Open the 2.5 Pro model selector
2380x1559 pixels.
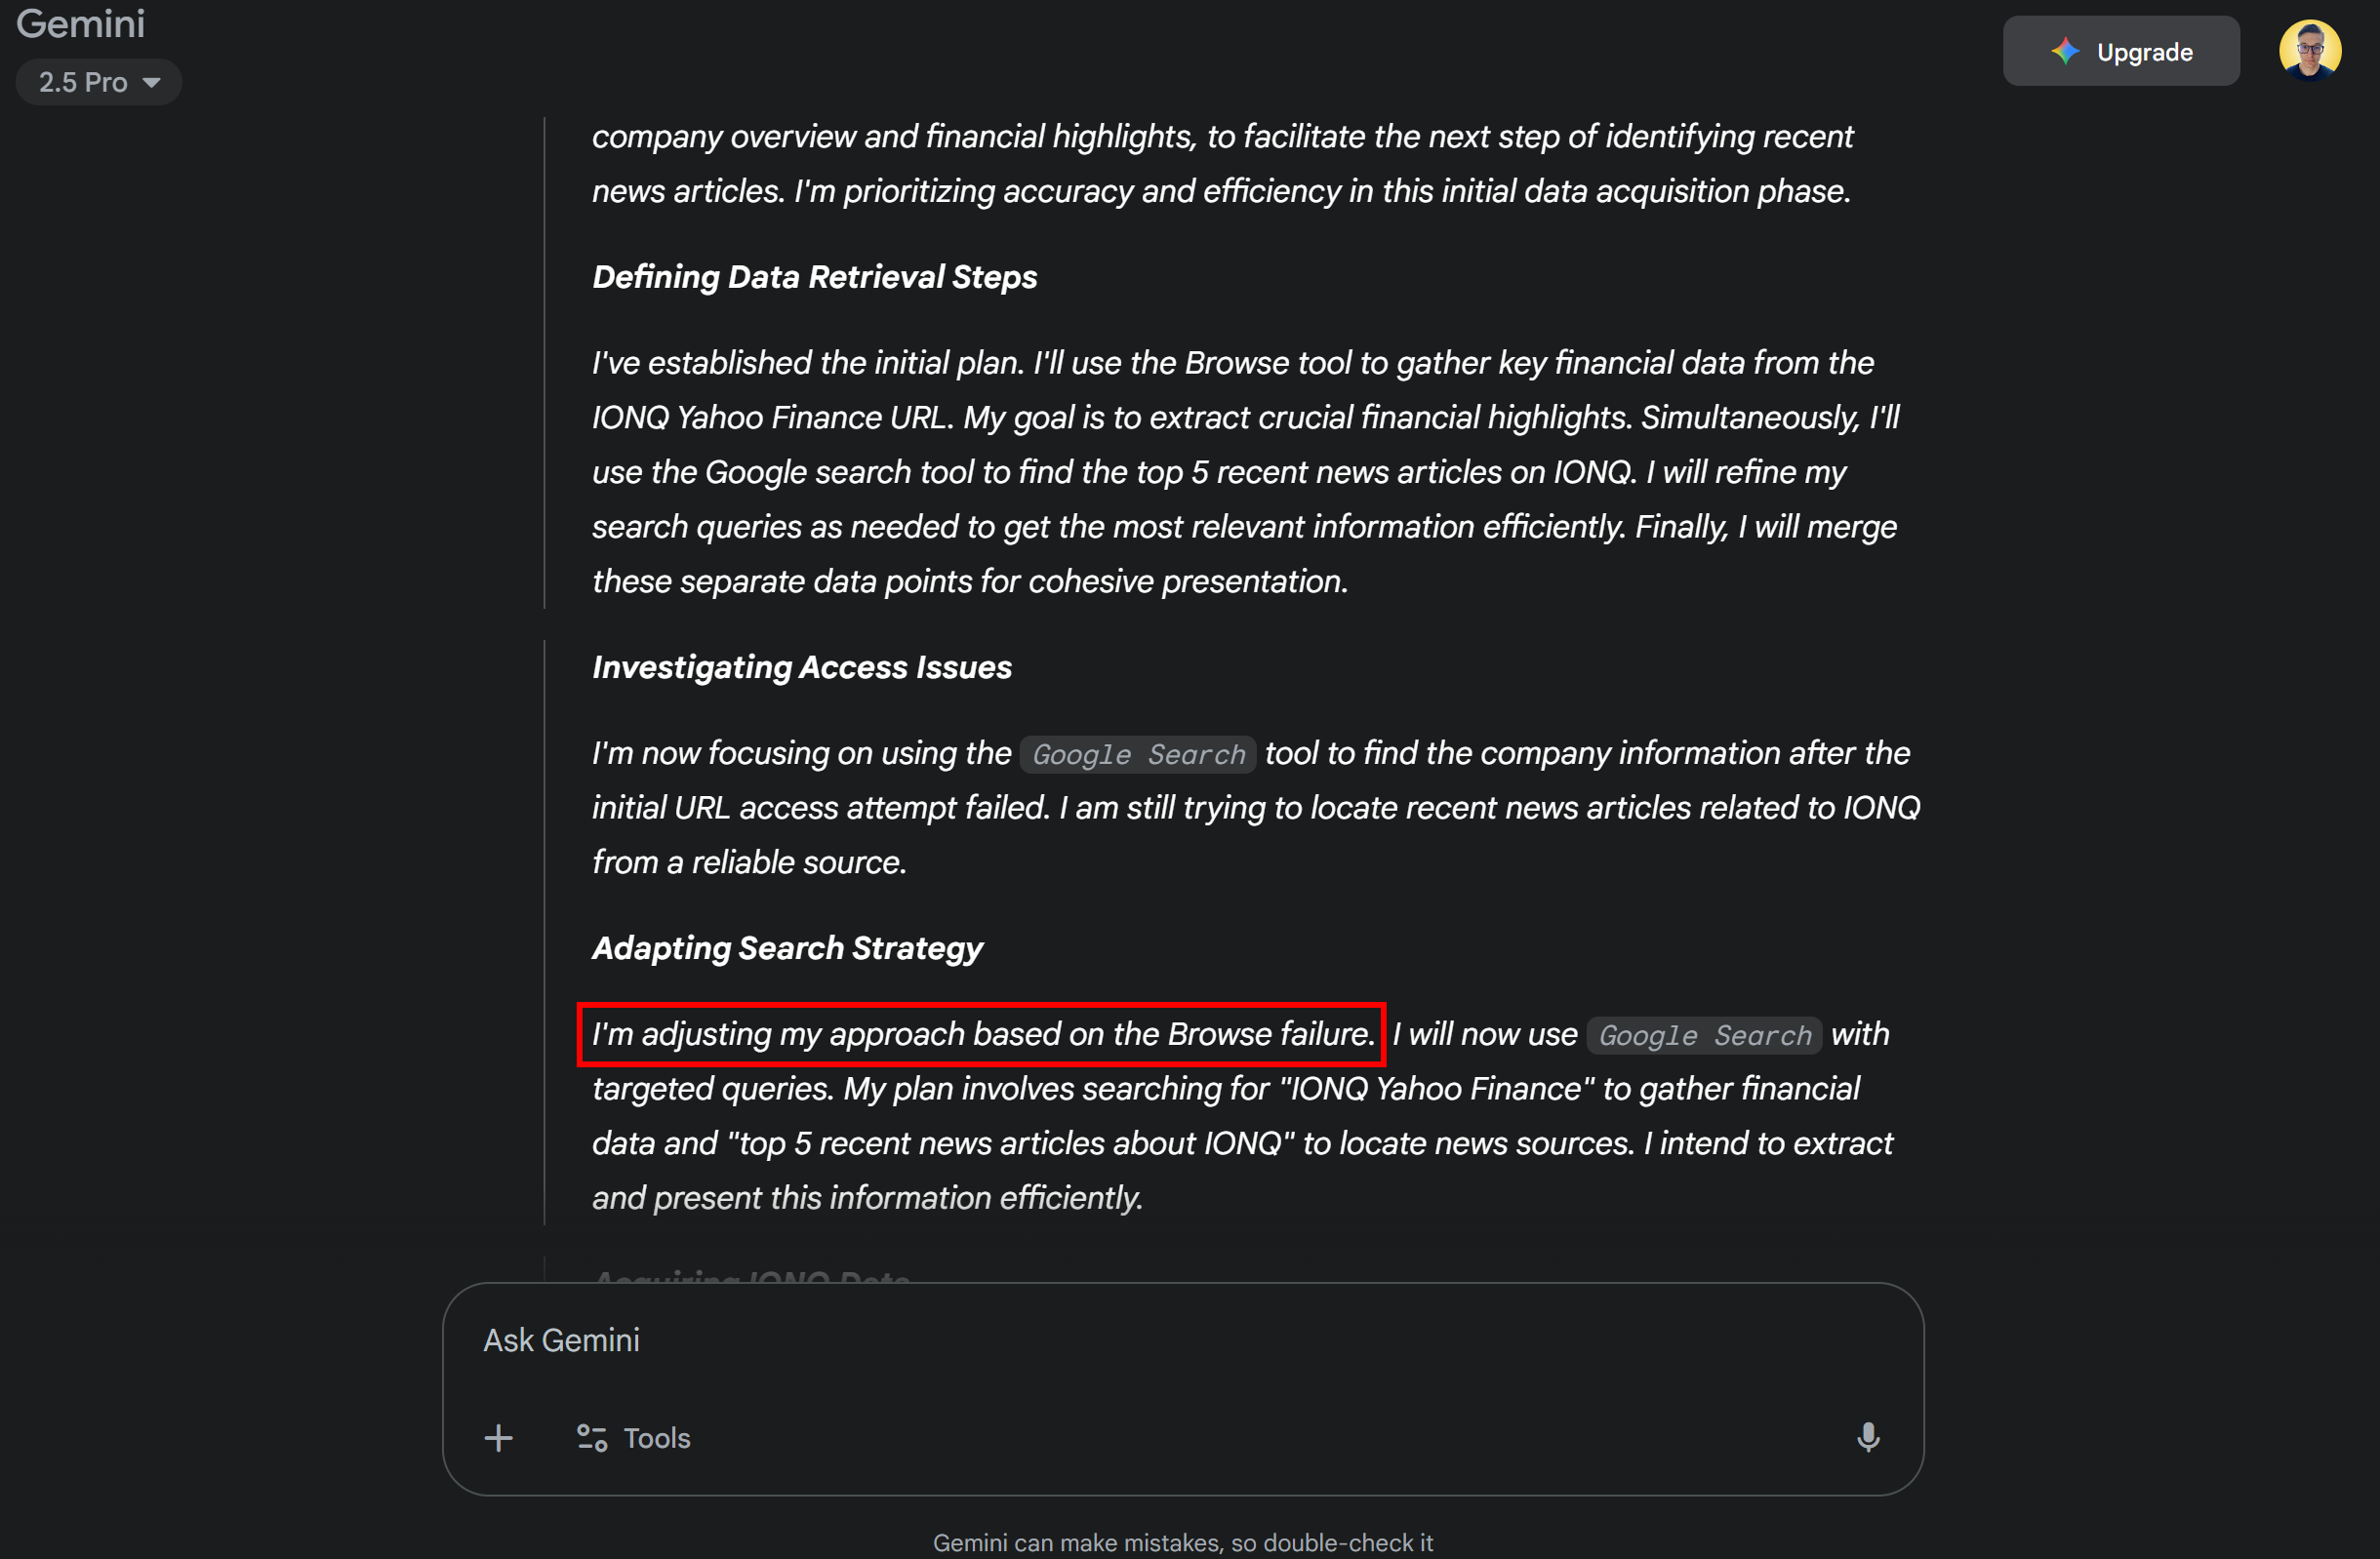pos(98,81)
